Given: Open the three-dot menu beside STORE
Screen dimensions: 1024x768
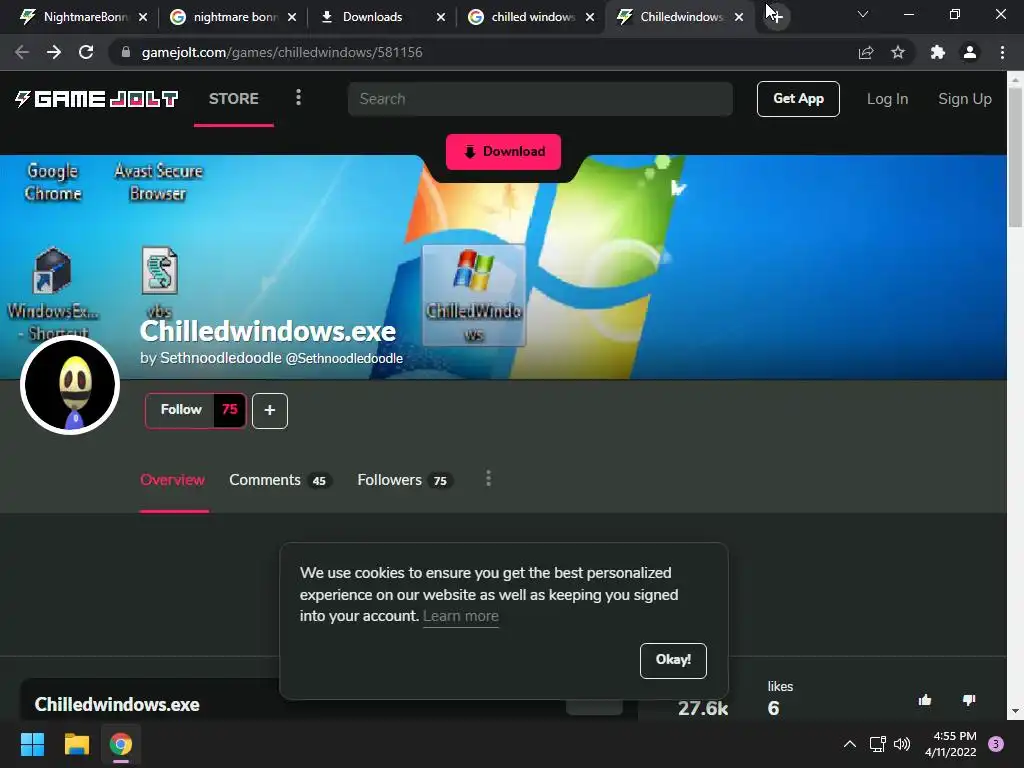Looking at the screenshot, I should (x=298, y=98).
